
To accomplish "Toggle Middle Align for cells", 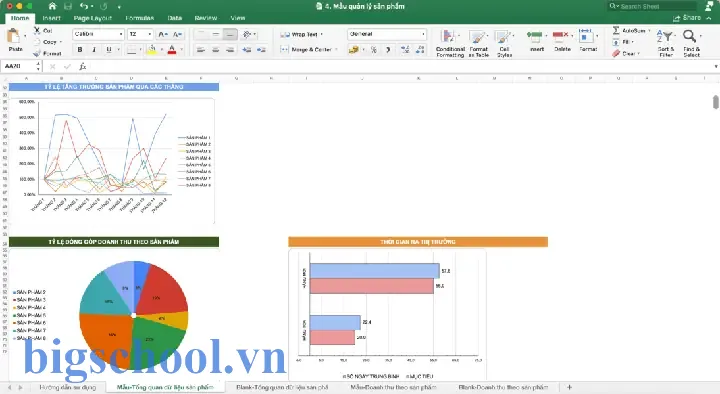I will (x=215, y=34).
